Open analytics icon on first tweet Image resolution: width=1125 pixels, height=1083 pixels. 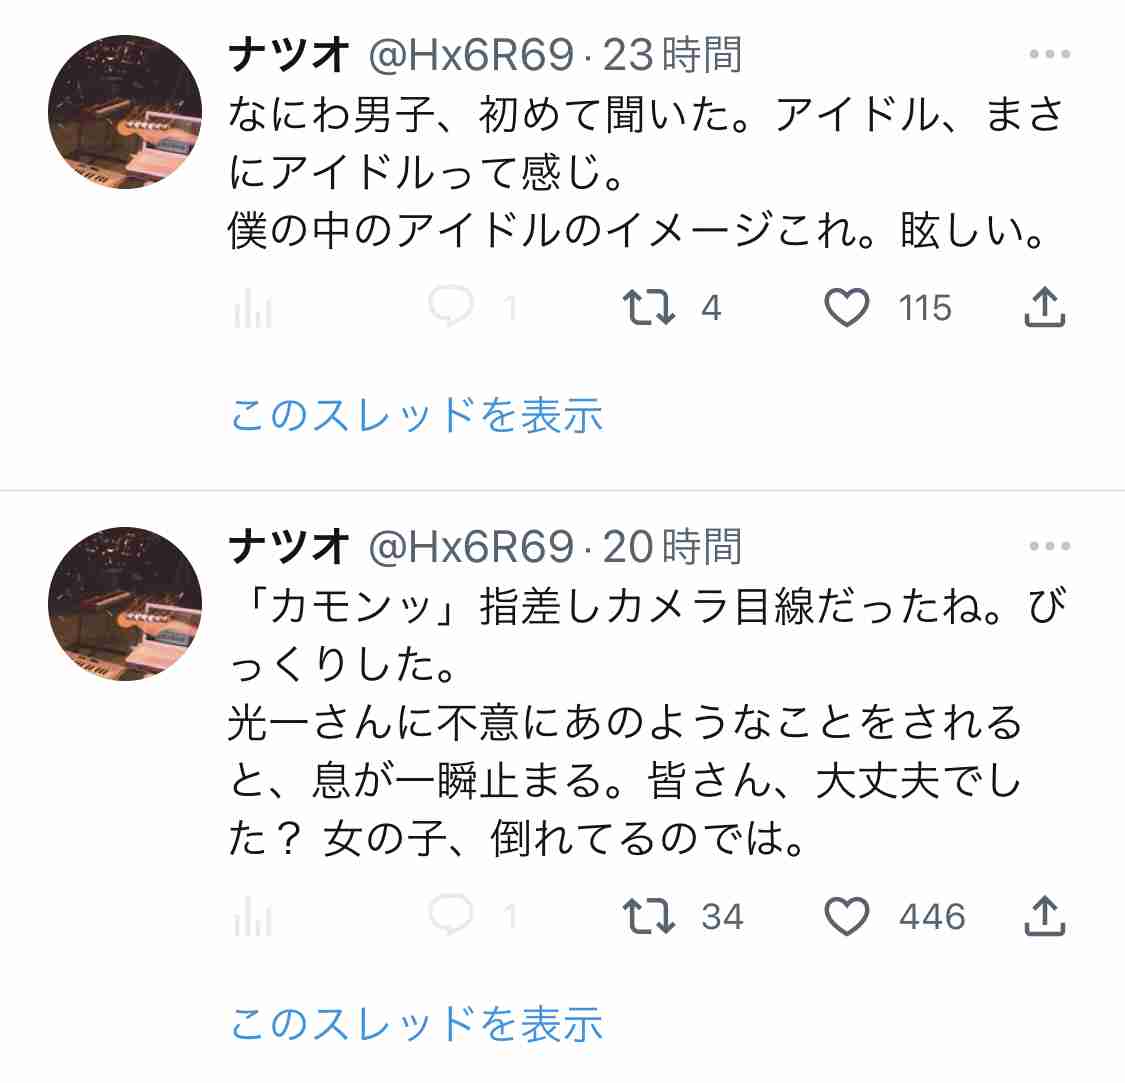click(x=253, y=309)
